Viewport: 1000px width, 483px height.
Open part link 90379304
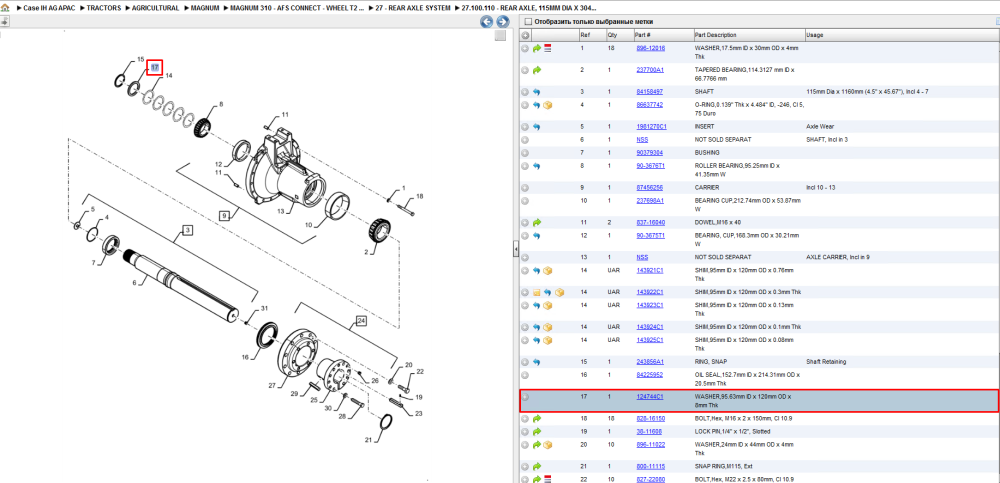point(649,153)
